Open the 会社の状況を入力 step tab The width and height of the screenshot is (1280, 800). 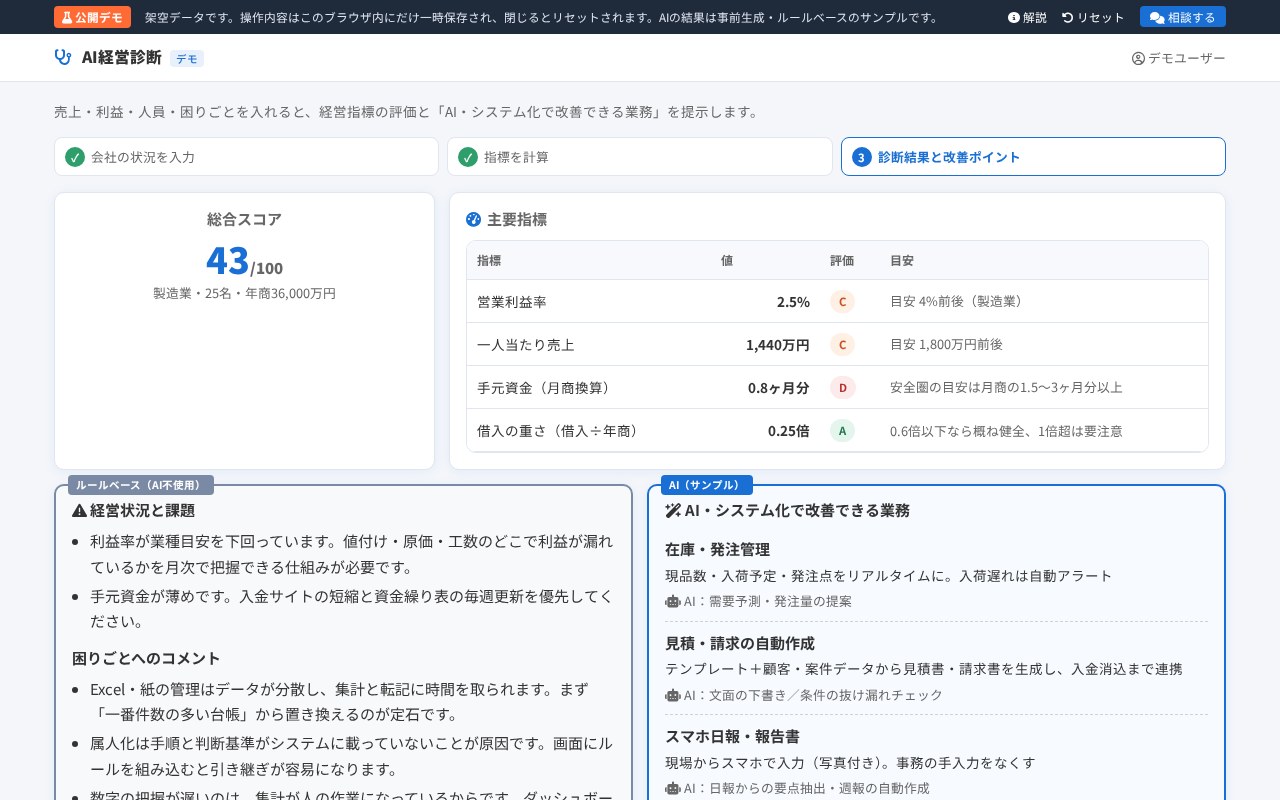pos(246,157)
